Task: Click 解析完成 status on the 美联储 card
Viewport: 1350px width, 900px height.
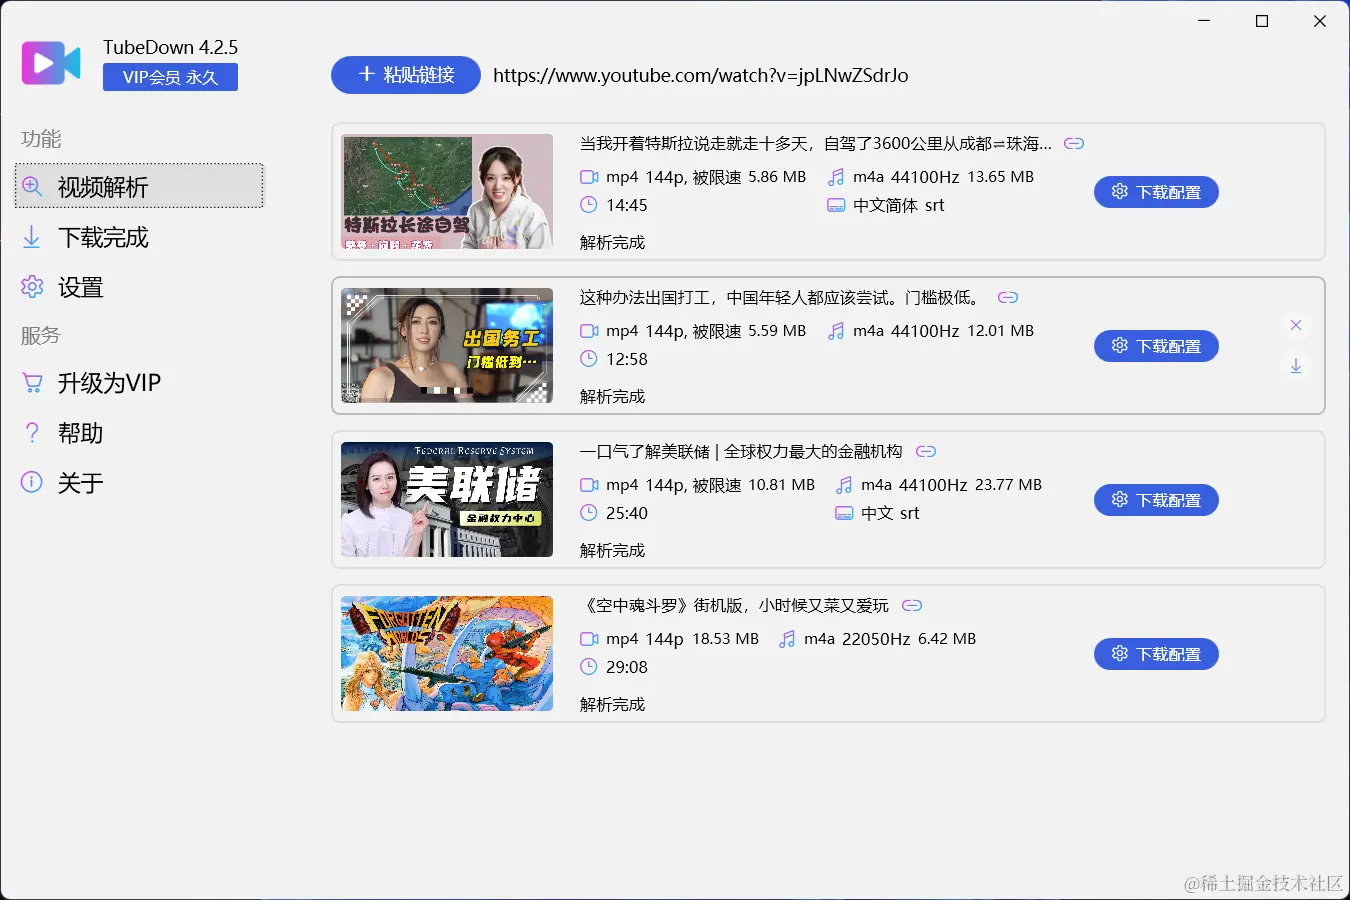Action: pos(613,551)
